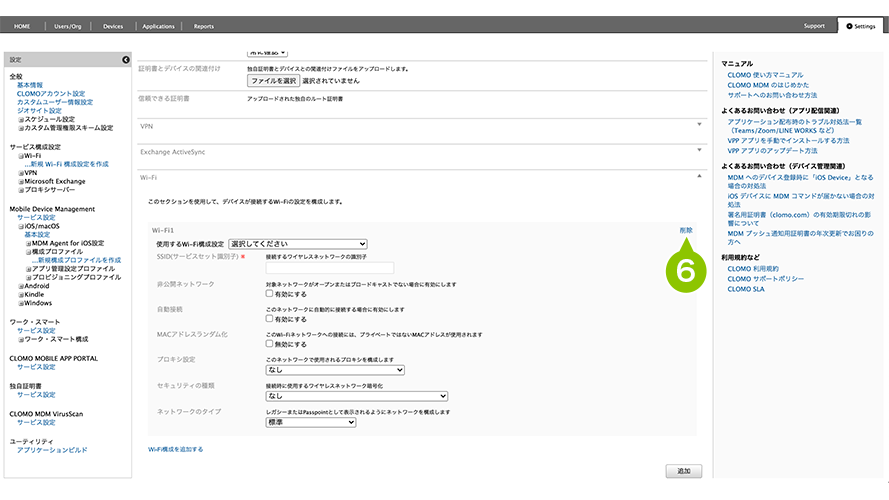Enable the 自動接続 checkbox
889x500 pixels.
[269, 319]
